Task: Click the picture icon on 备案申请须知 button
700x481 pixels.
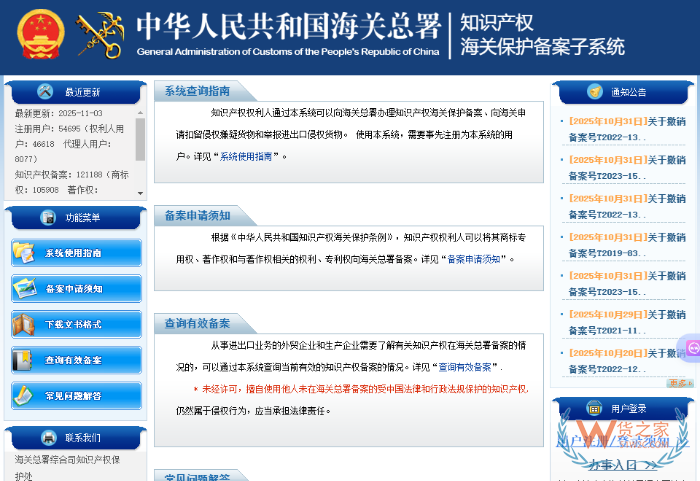Action: click(x=25, y=289)
